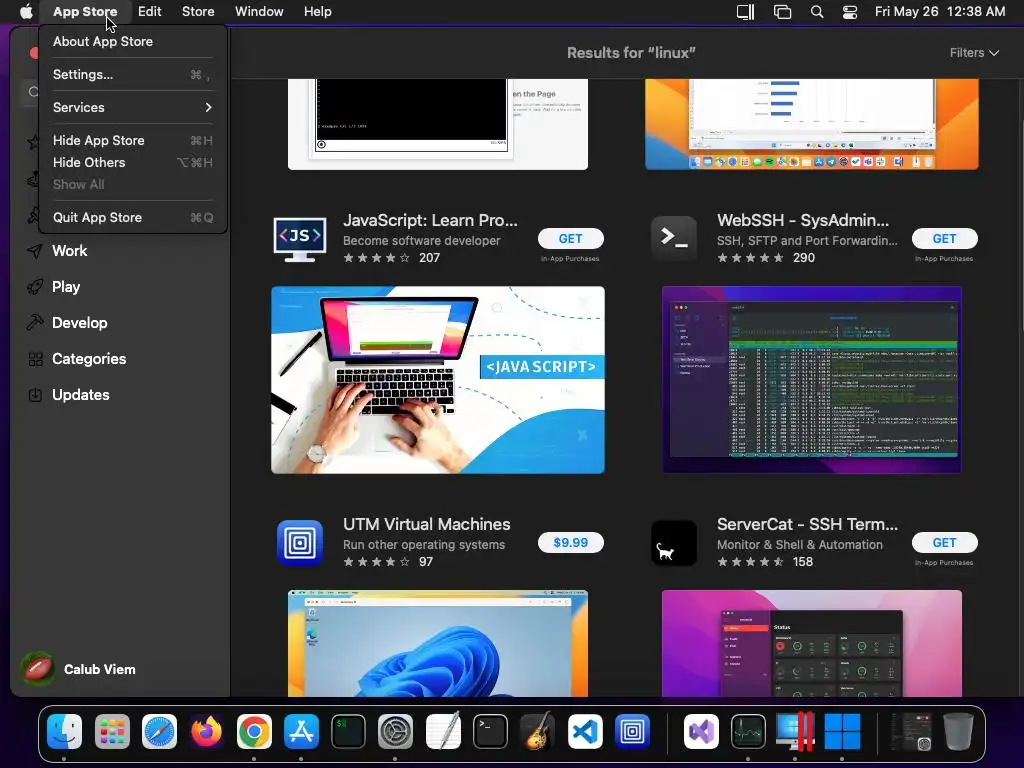The image size is (1024, 768).
Task: Open Activity Monitor from the Dock
Action: click(748, 731)
